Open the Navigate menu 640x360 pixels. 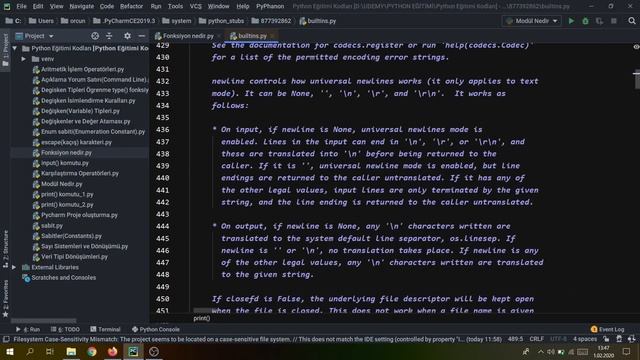[81, 6]
